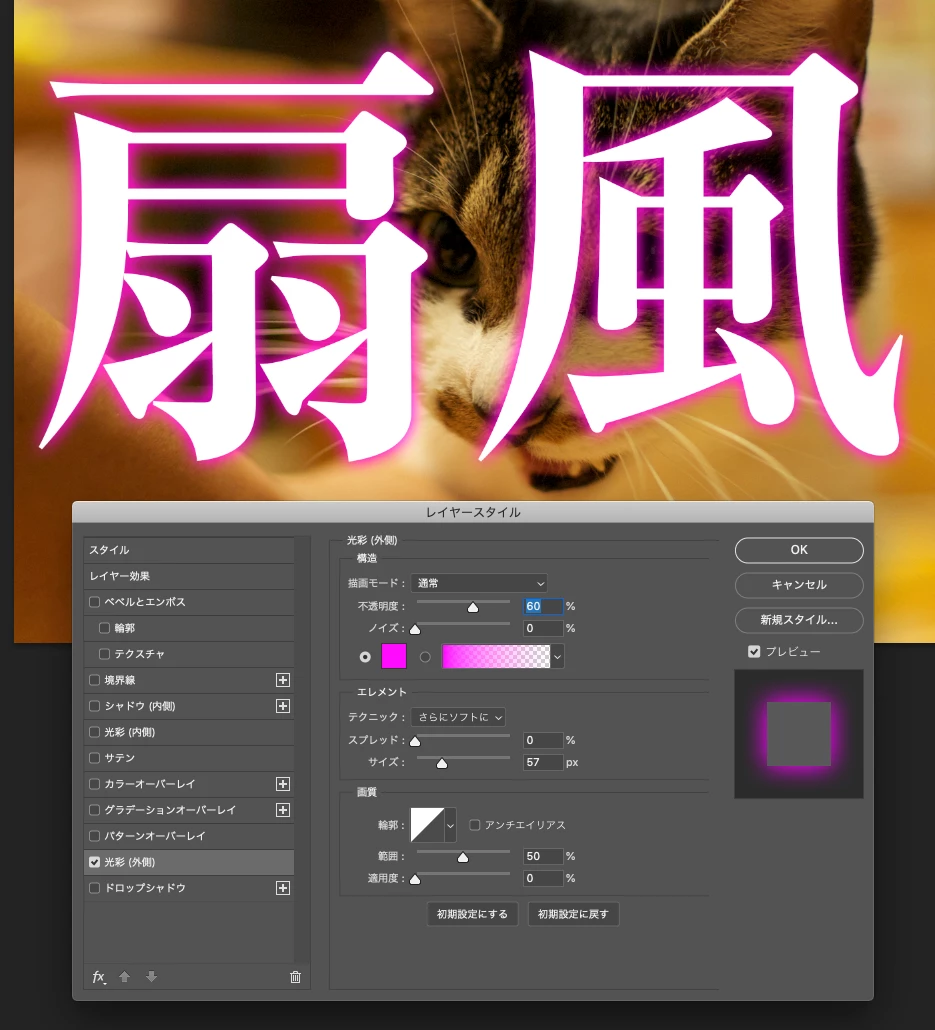
Task: Add another ドロップシャドウ effect with plus icon
Action: click(x=283, y=888)
